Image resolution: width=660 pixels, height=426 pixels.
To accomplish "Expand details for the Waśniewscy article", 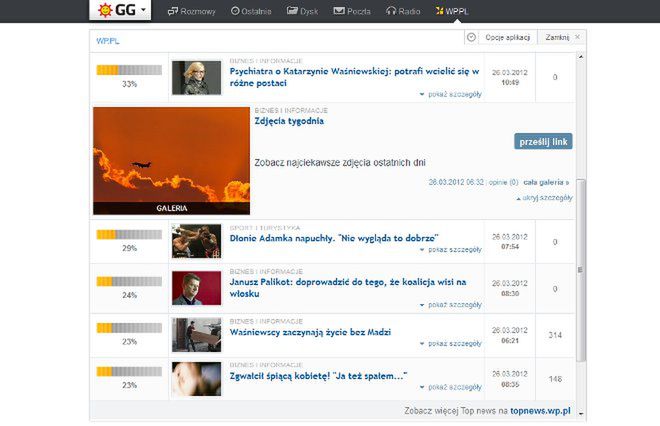I will (451, 343).
